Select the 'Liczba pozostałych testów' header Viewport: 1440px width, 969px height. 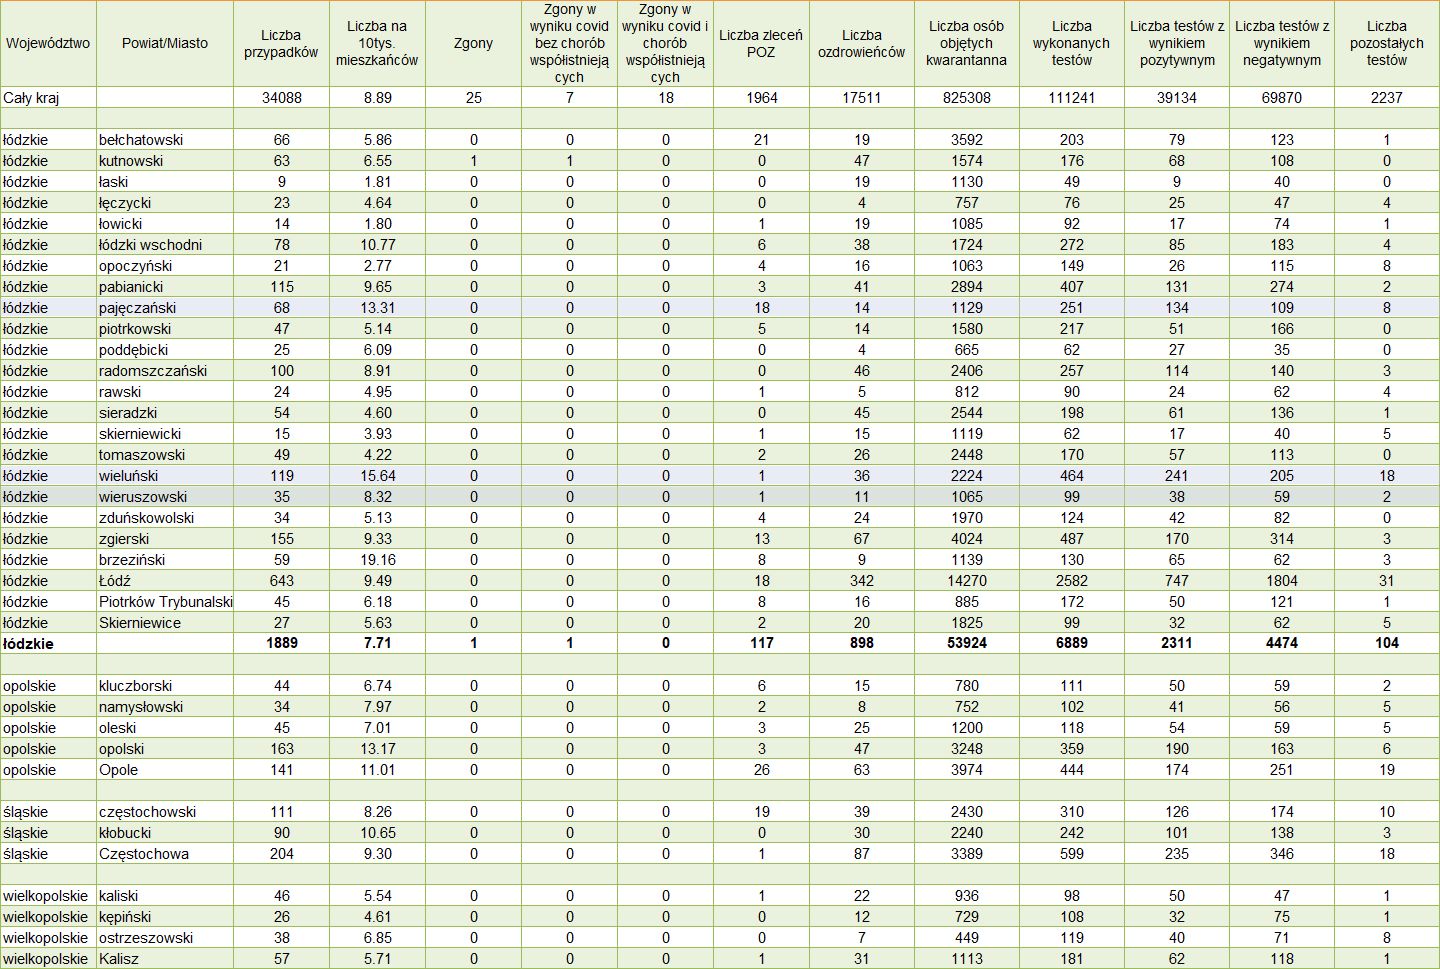pyautogui.click(x=1387, y=43)
